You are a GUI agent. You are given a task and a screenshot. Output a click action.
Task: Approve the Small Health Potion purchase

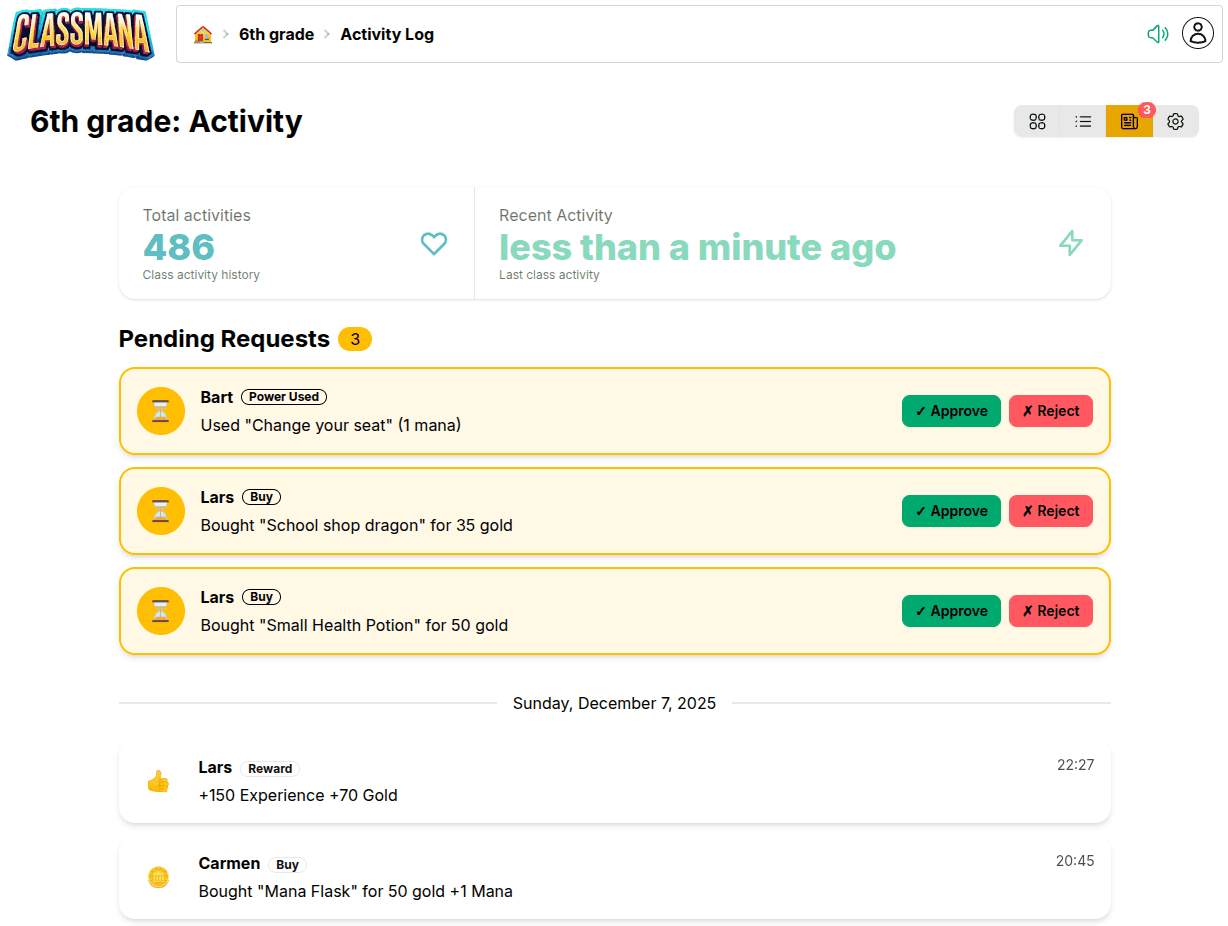[x=951, y=611]
